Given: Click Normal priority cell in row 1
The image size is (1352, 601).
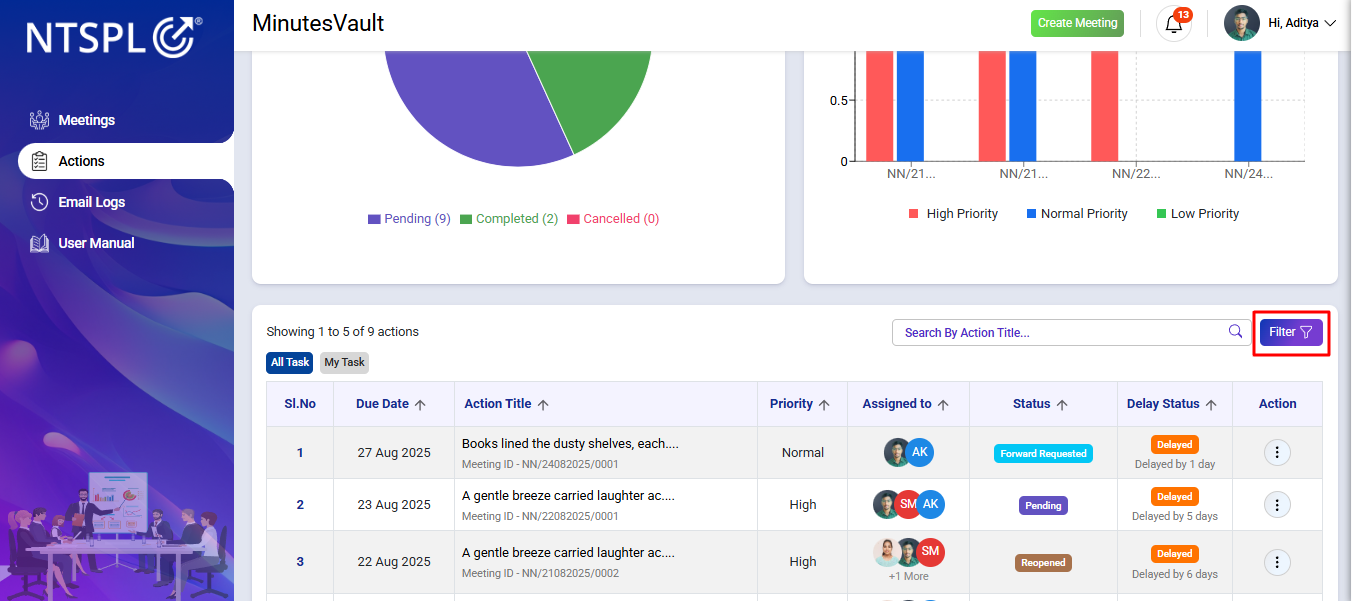Looking at the screenshot, I should point(803,453).
